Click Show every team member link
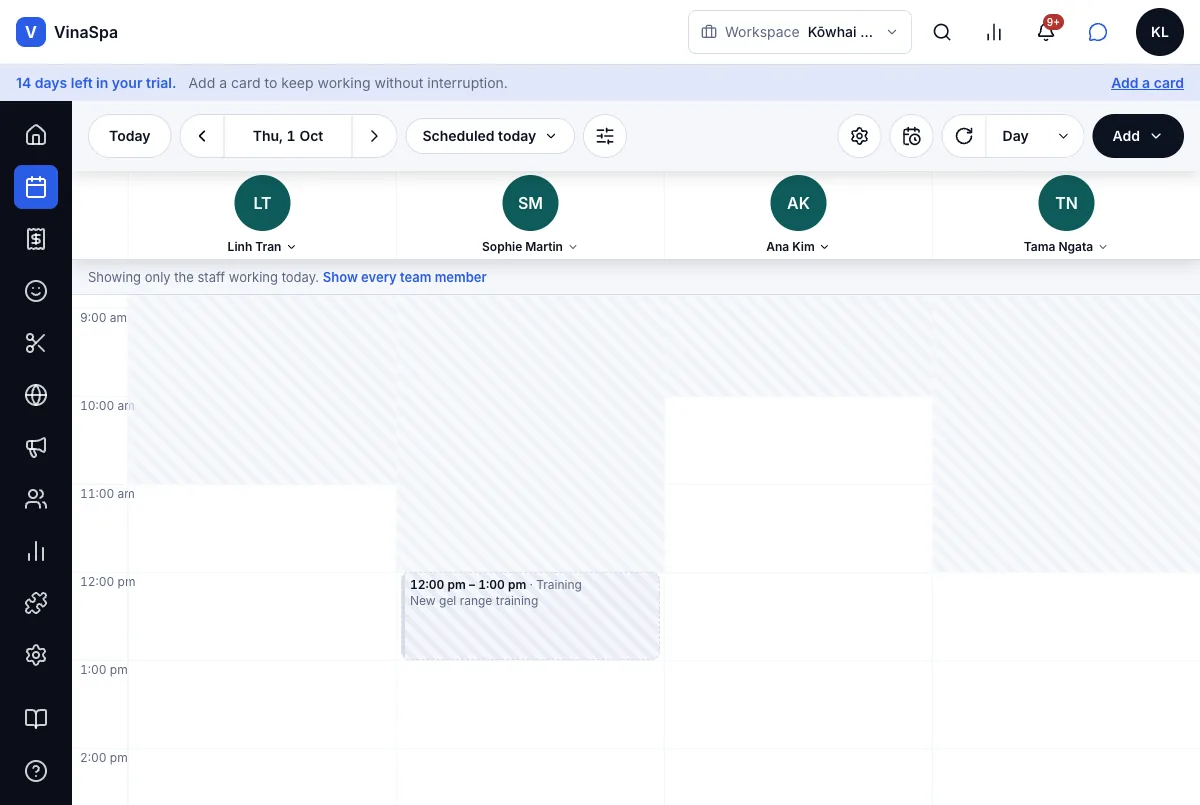Viewport: 1200px width, 805px height. tap(405, 277)
